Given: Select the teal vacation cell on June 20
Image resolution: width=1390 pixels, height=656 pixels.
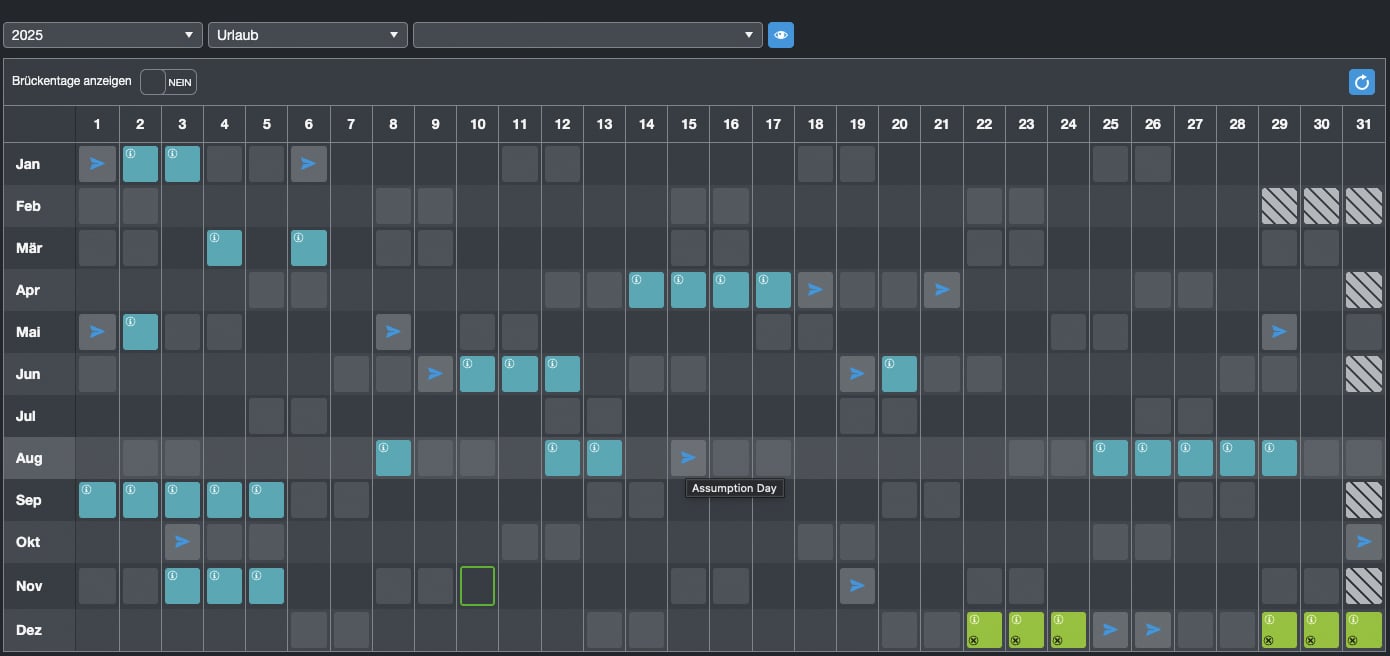Looking at the screenshot, I should pos(899,376).
